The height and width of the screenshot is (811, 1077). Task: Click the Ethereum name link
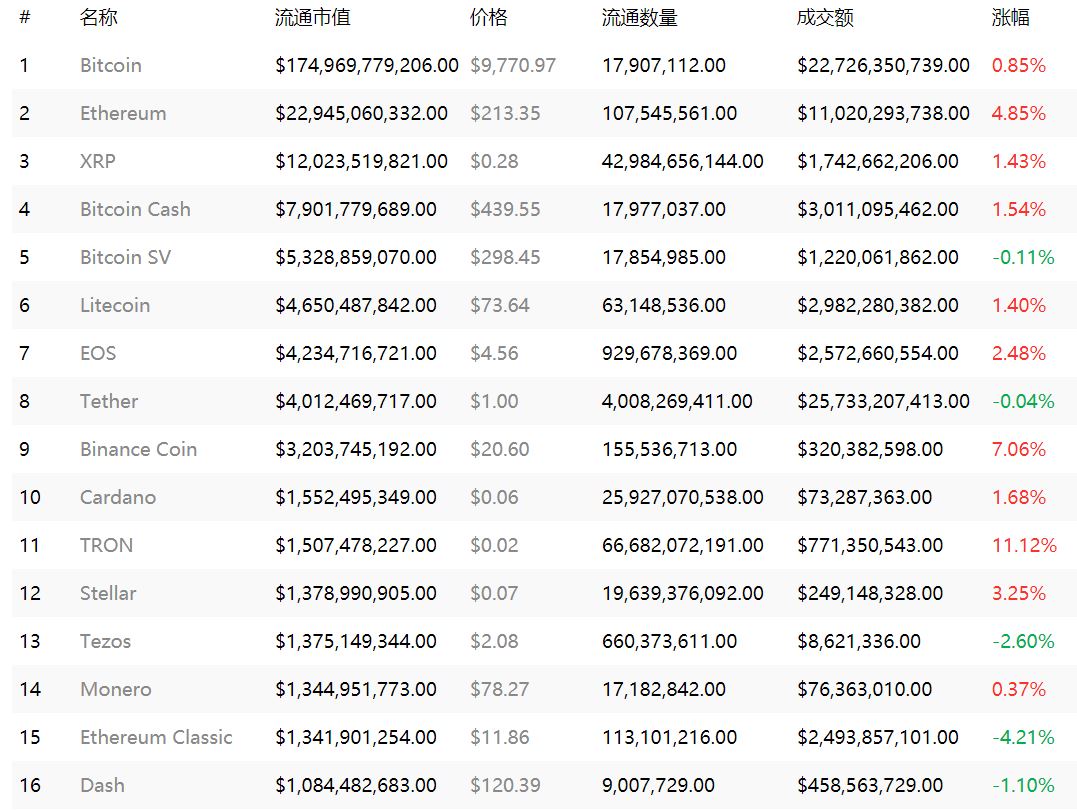pyautogui.click(x=123, y=113)
